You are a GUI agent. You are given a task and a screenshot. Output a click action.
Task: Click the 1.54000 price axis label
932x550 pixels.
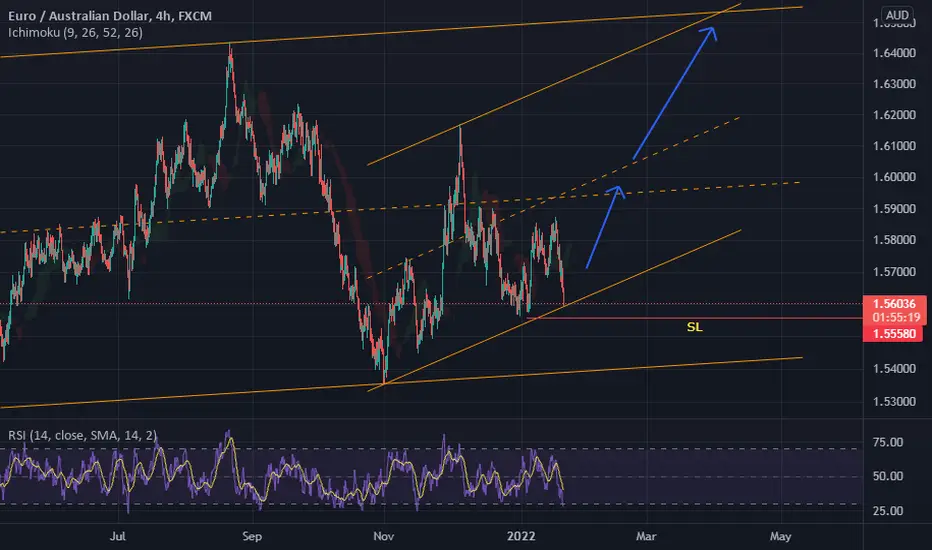pos(894,369)
